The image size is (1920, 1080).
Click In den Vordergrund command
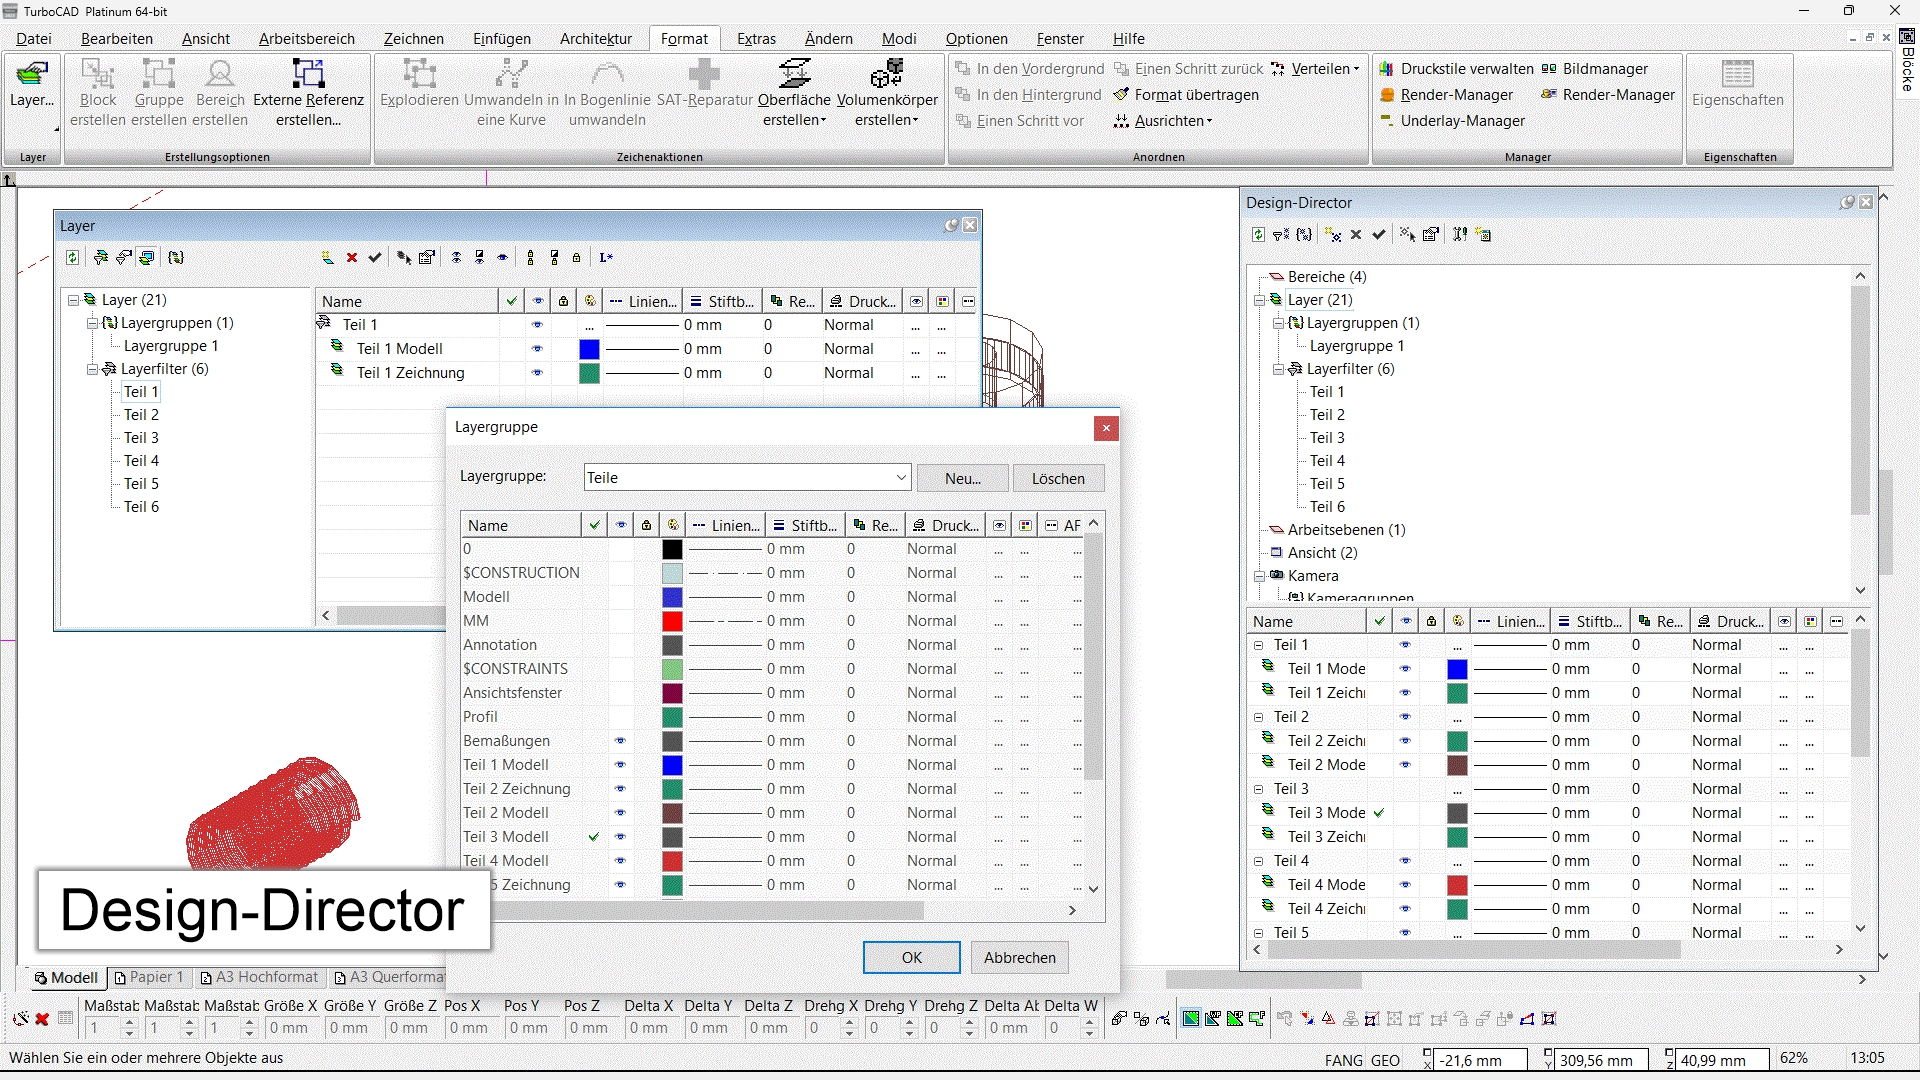click(x=1030, y=69)
